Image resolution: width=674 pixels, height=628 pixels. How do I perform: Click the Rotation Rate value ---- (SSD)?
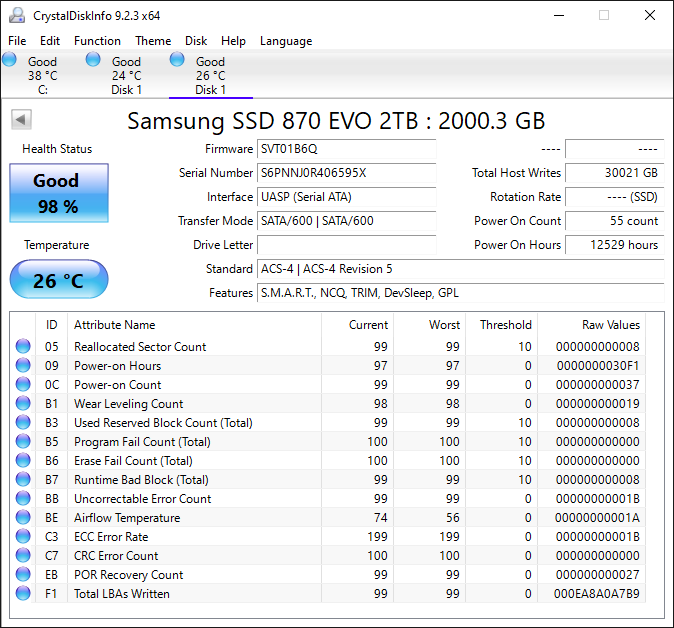[x=615, y=197]
